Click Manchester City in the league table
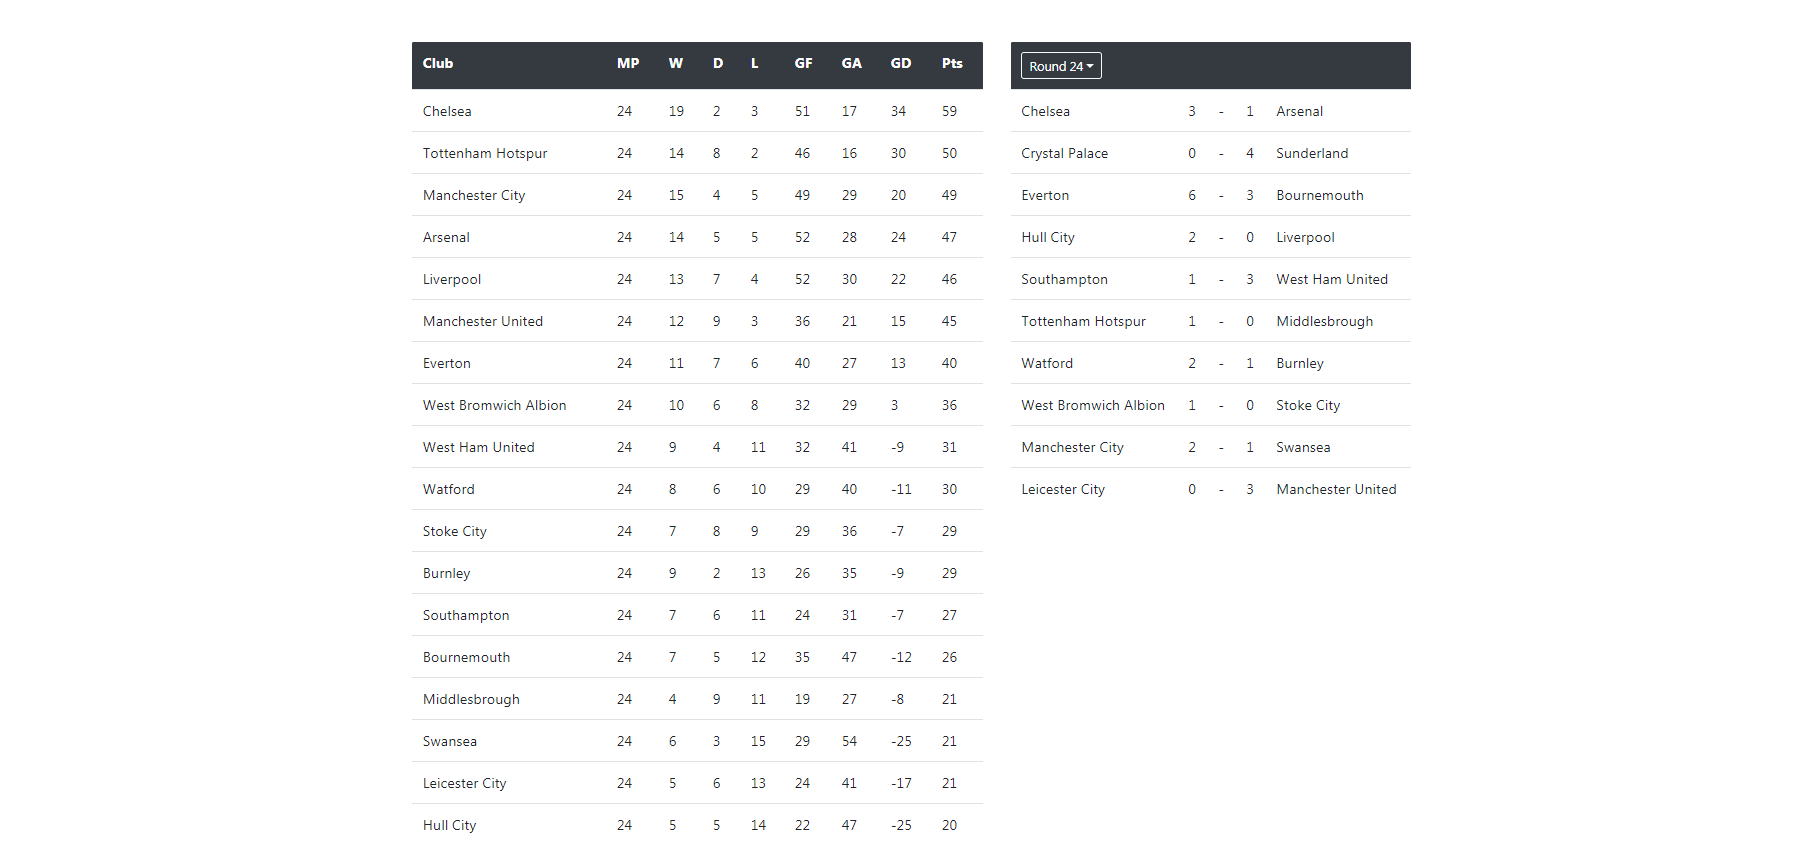This screenshot has height=841, width=1816. click(x=474, y=195)
